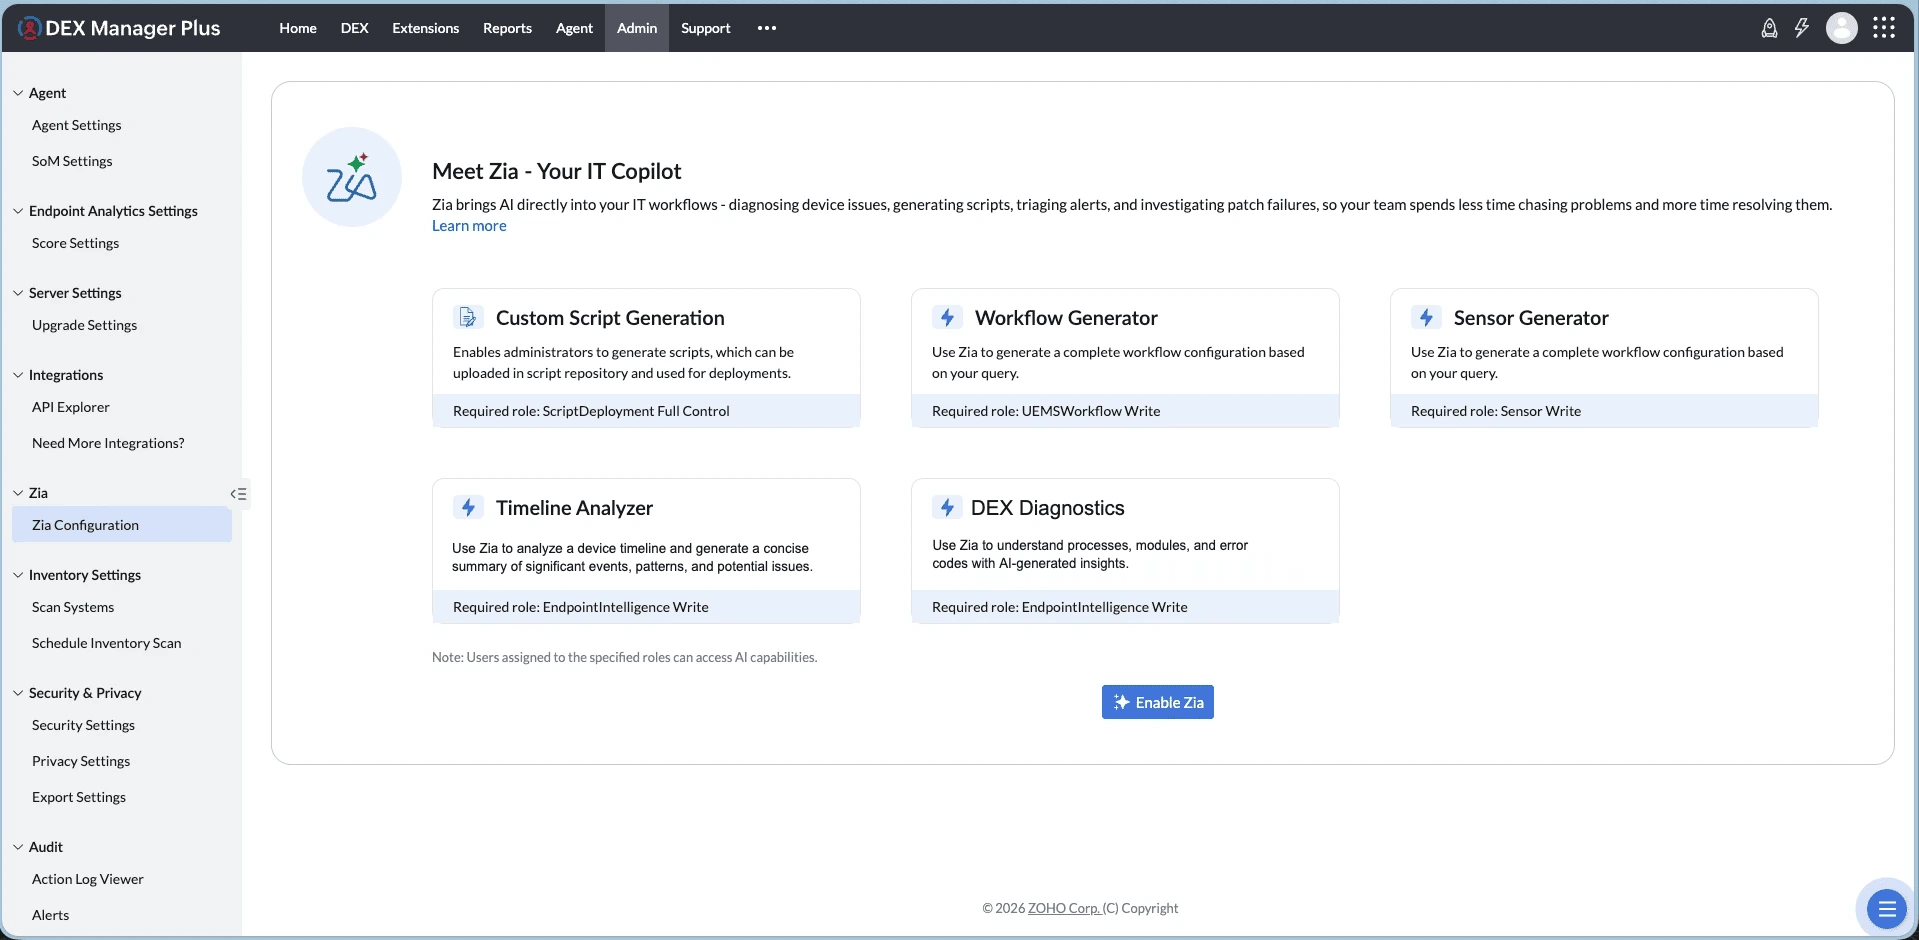
Task: Collapse the Endpoint Analytics Settings section
Action: (18, 211)
